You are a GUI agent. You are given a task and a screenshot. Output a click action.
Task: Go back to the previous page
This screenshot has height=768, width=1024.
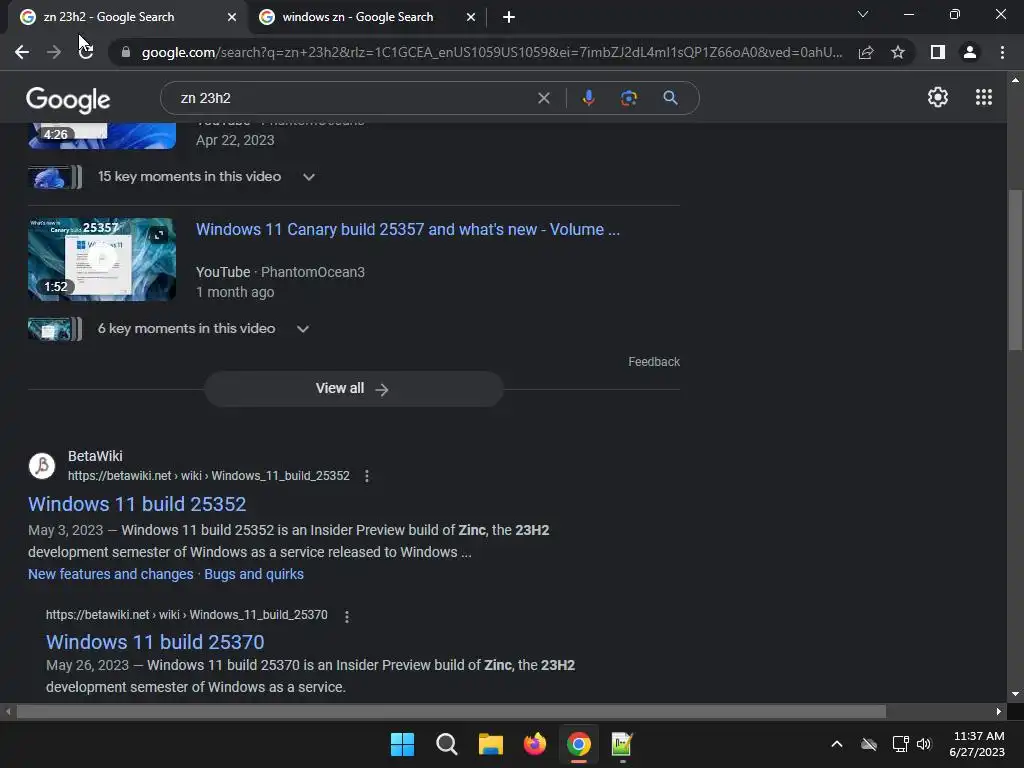point(22,52)
